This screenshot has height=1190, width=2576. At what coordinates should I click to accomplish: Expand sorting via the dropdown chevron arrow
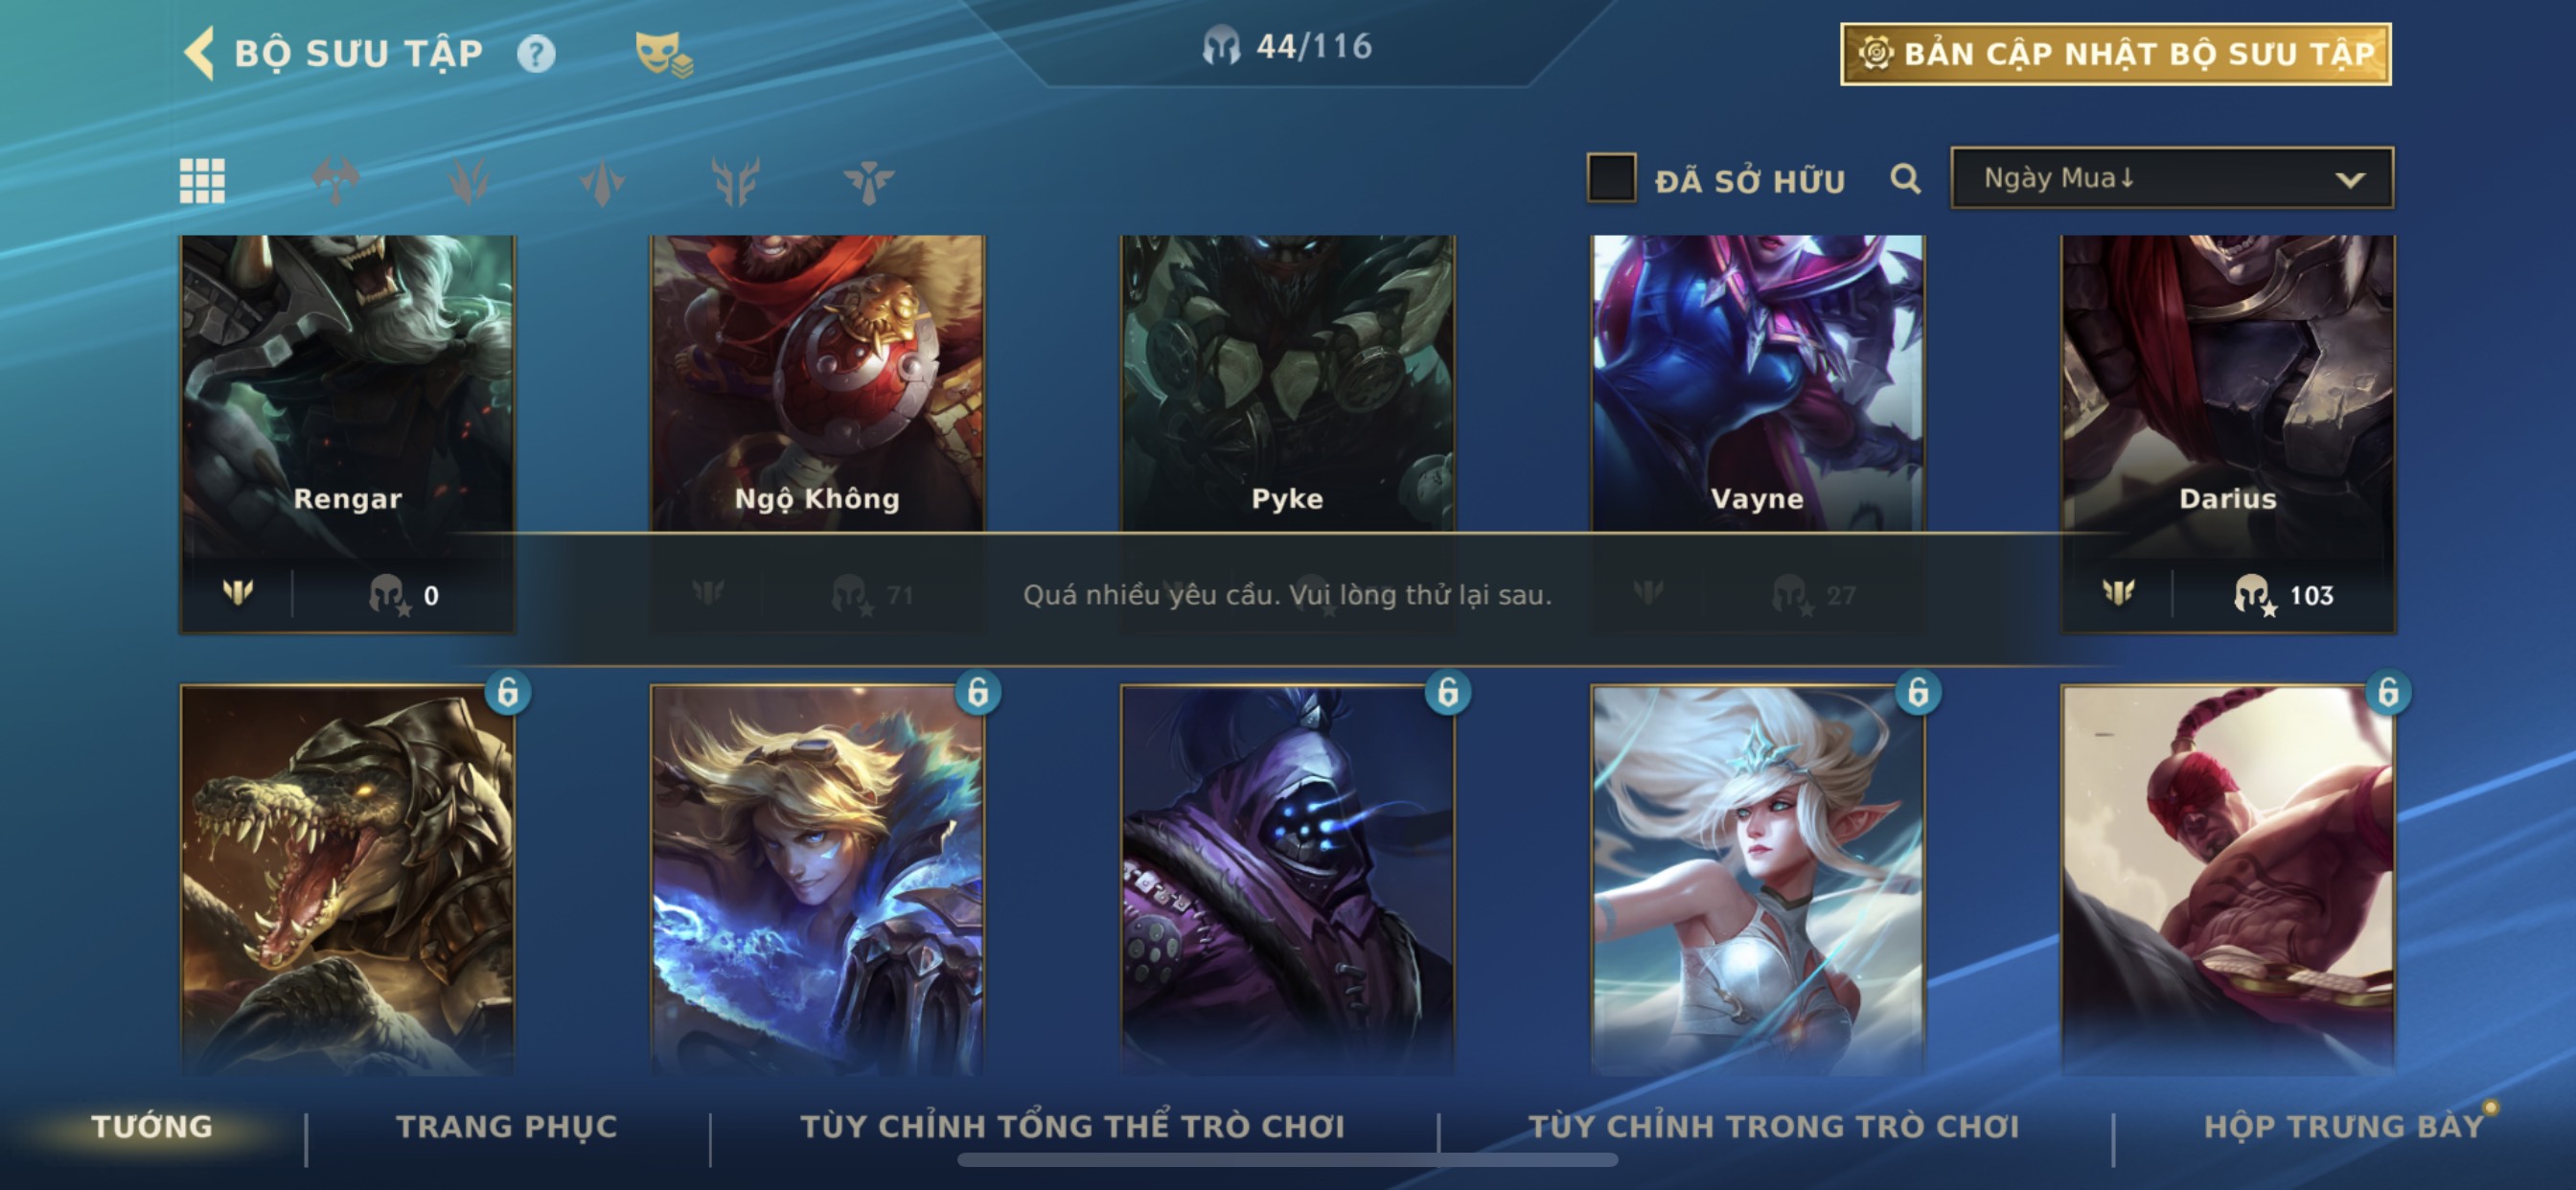click(2350, 180)
